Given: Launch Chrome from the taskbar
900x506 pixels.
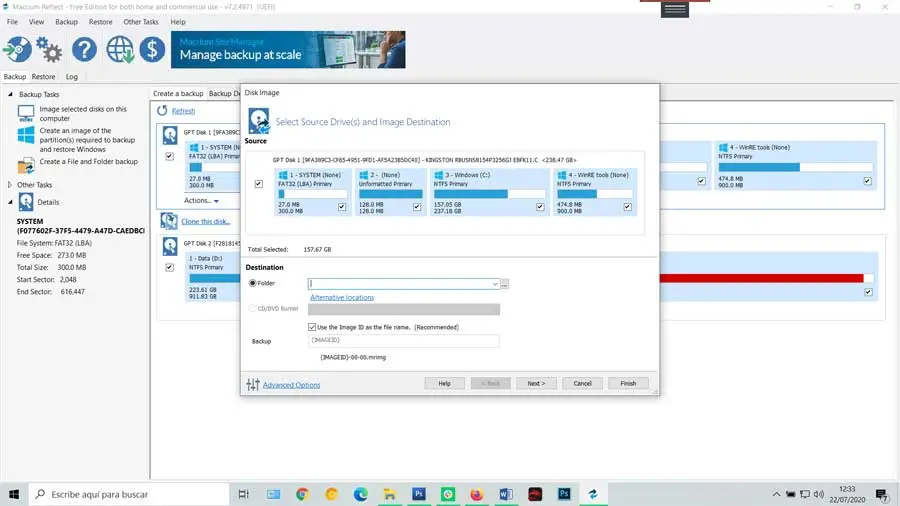Looking at the screenshot, I should click(x=302, y=494).
